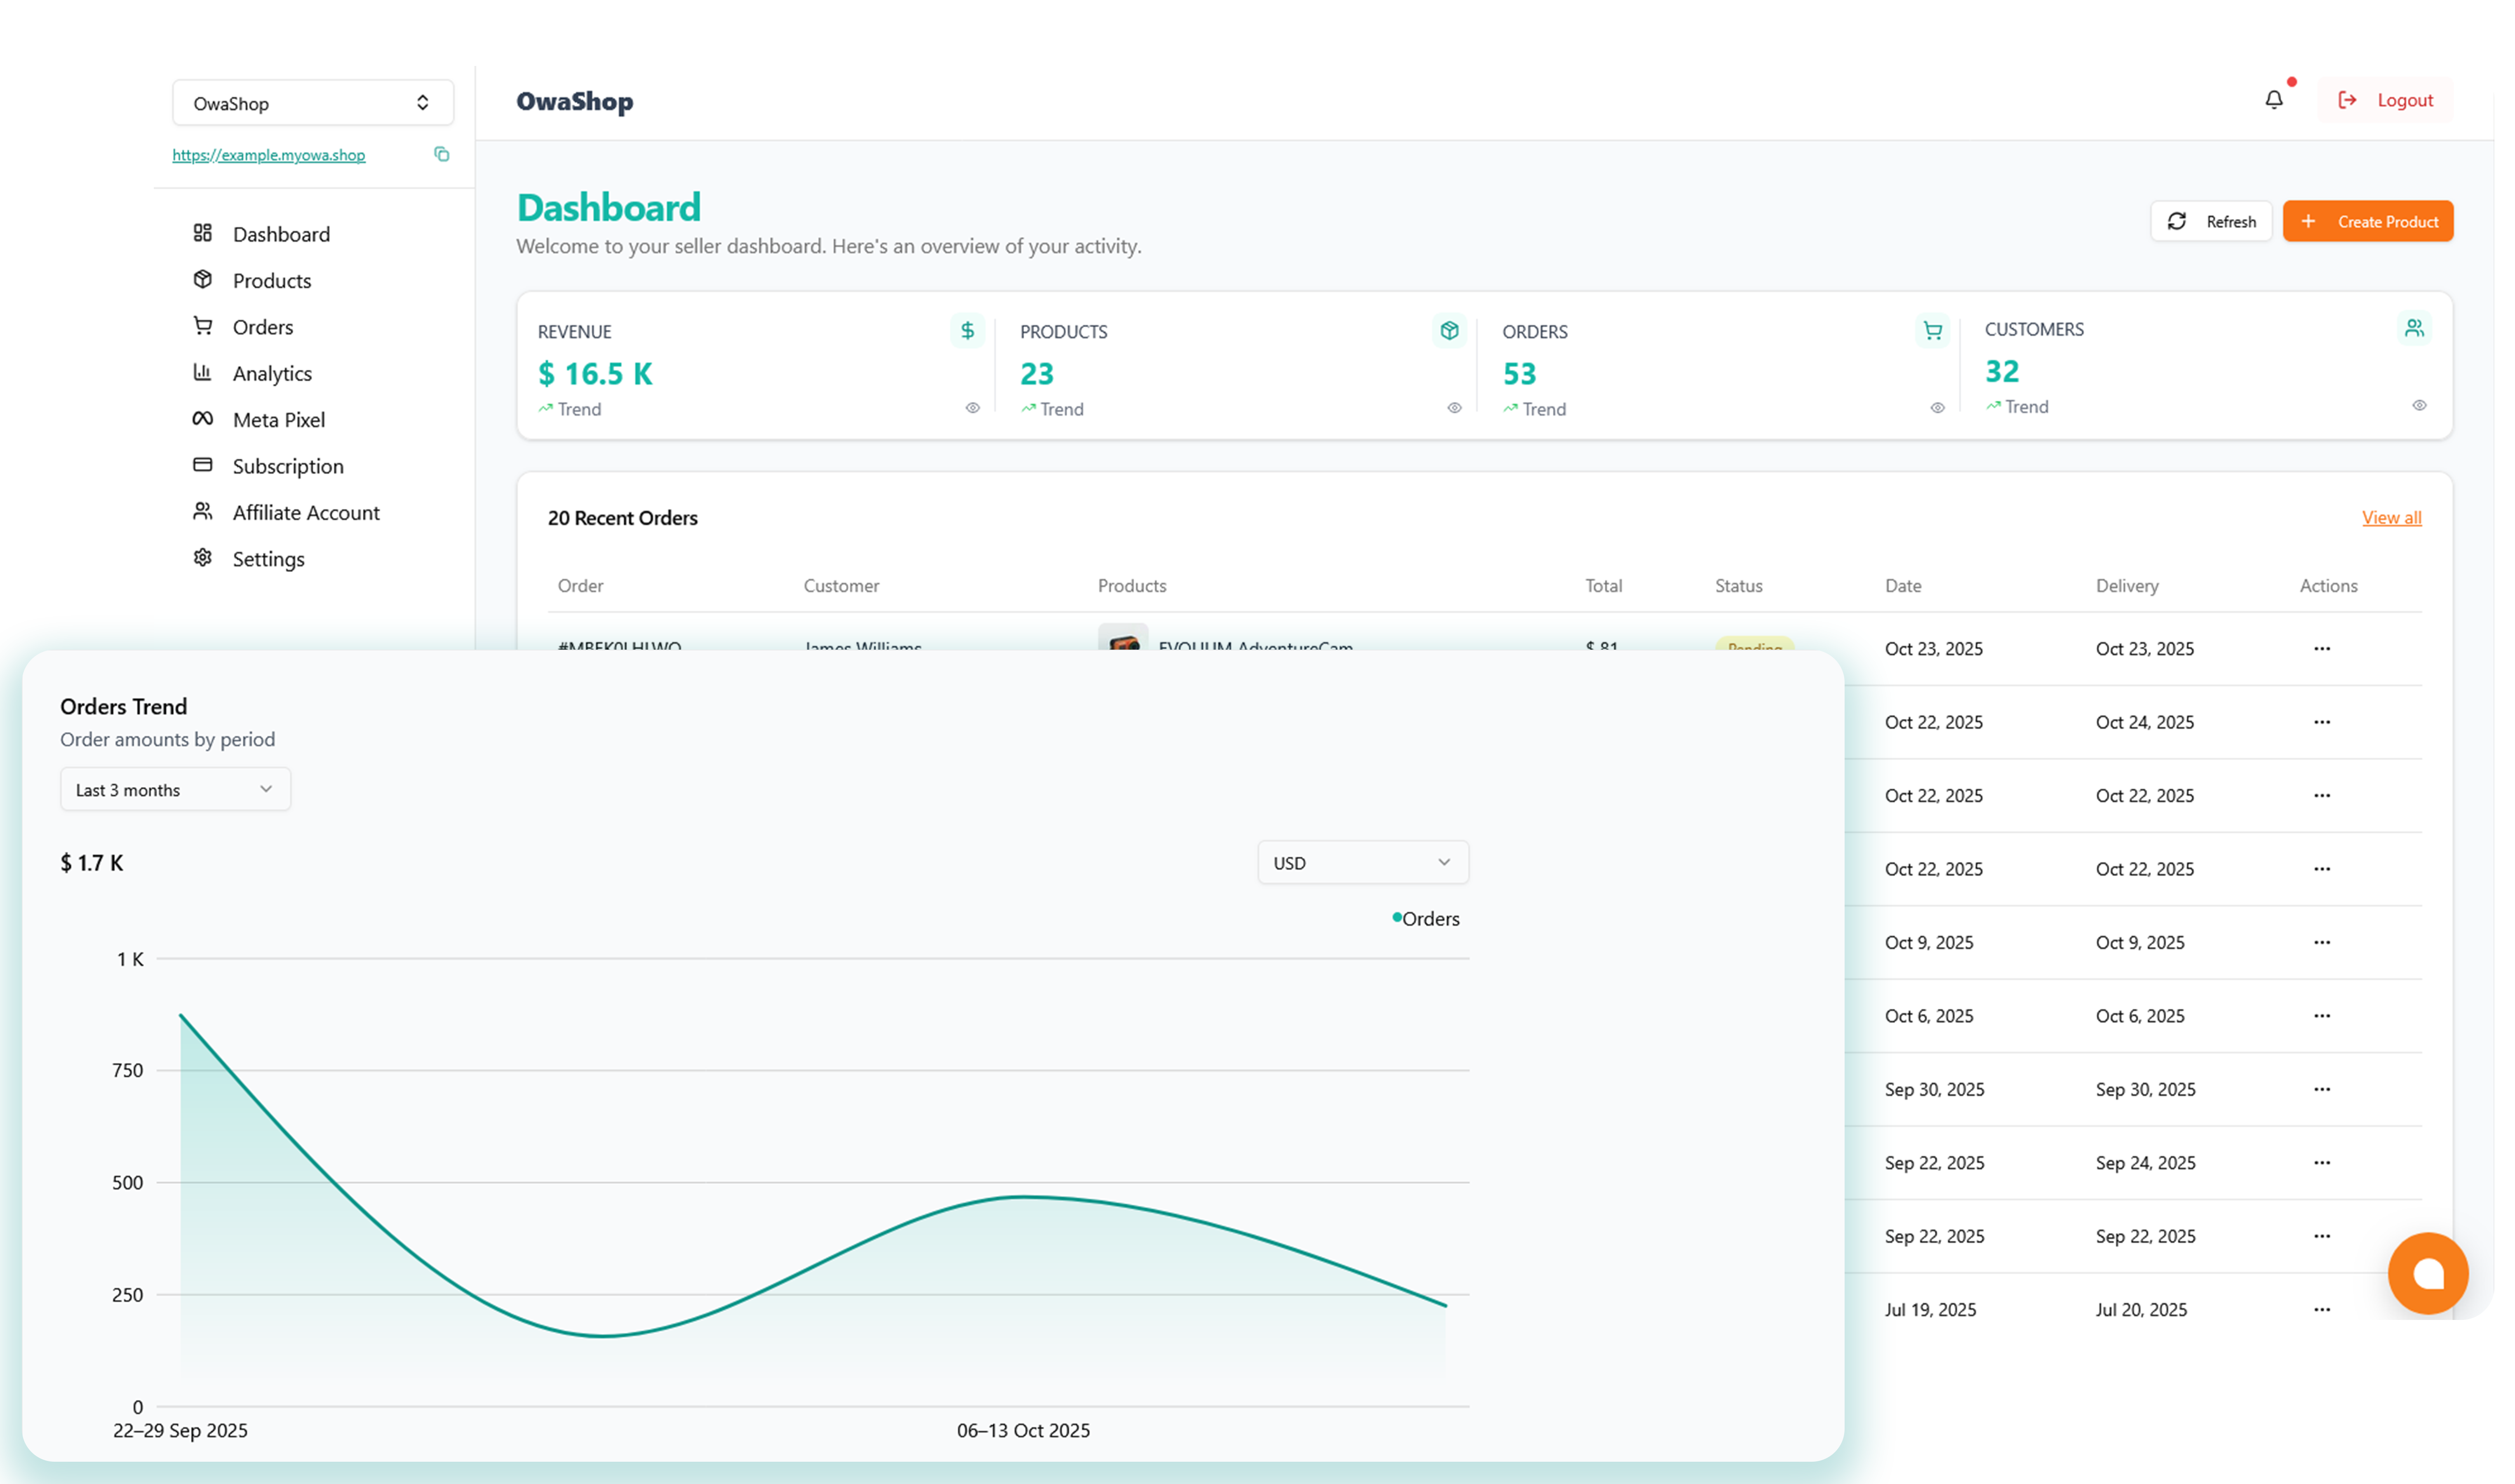The image size is (2515, 1484).
Task: Click the '22–29 Sep 2025' axis label
Action: (180, 1431)
